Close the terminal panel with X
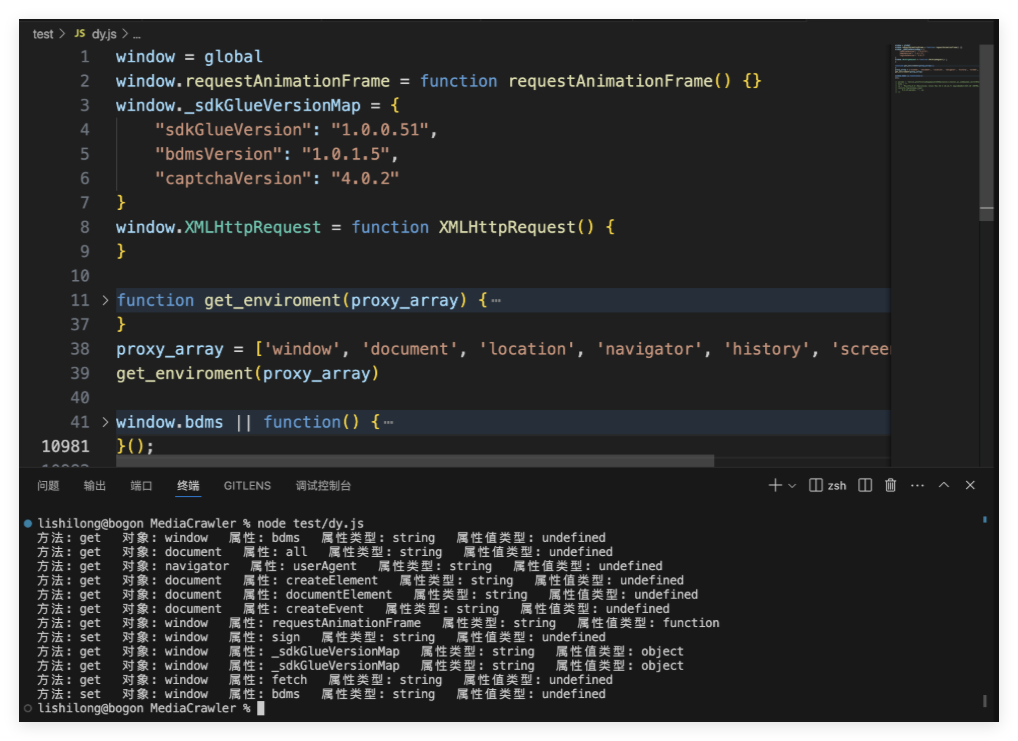This screenshot has height=741, width=1018. point(970,485)
